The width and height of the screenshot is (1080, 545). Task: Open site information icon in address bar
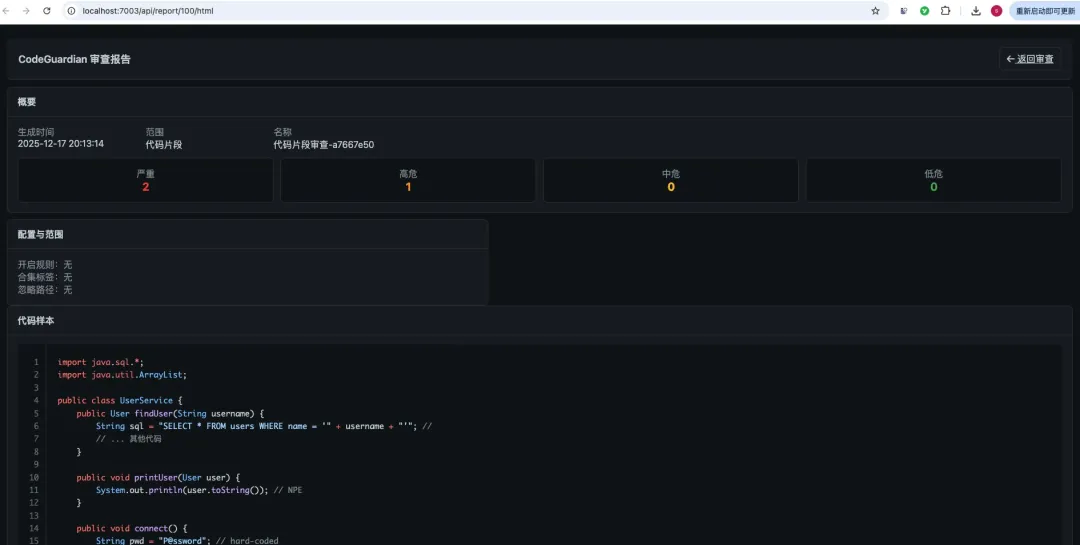click(72, 11)
